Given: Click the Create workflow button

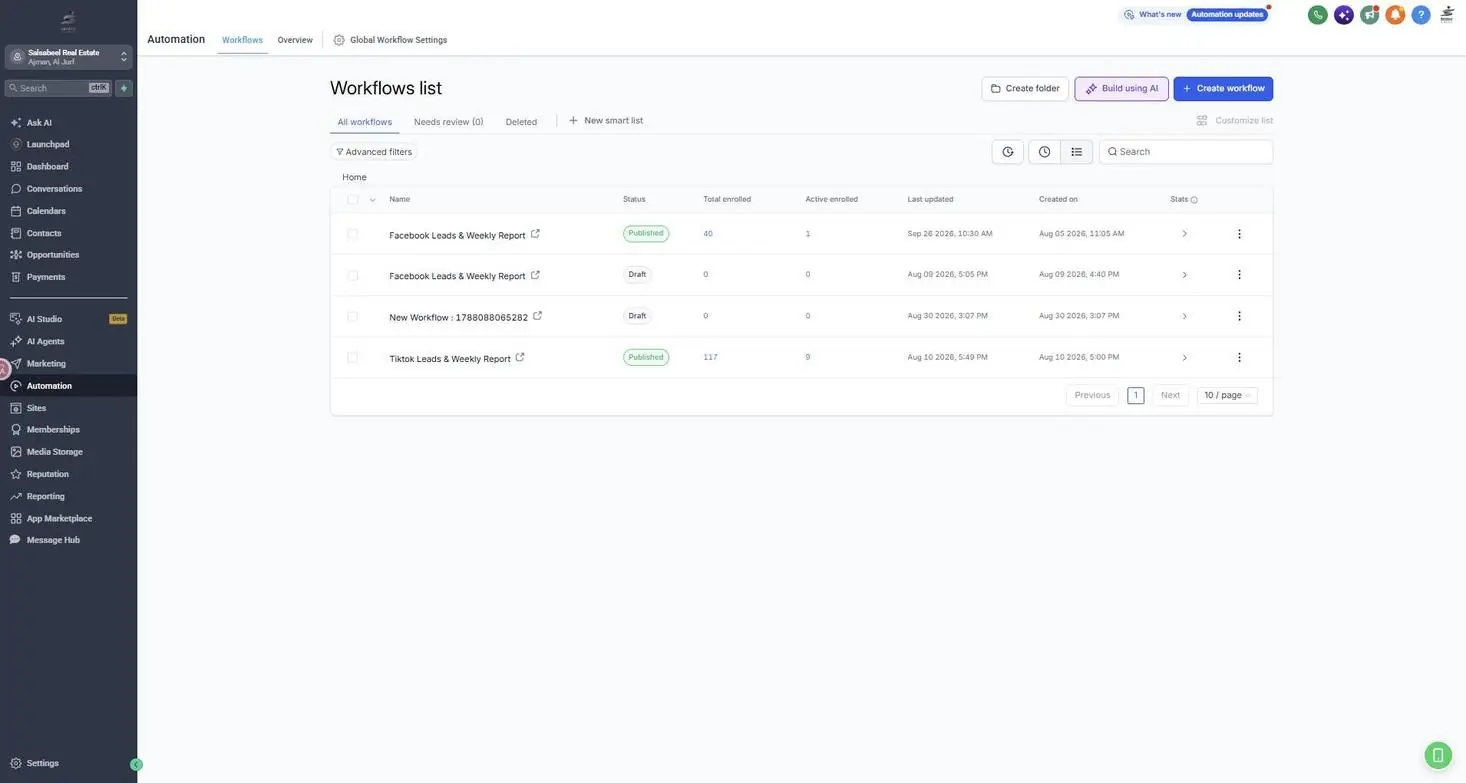Looking at the screenshot, I should click(1223, 89).
